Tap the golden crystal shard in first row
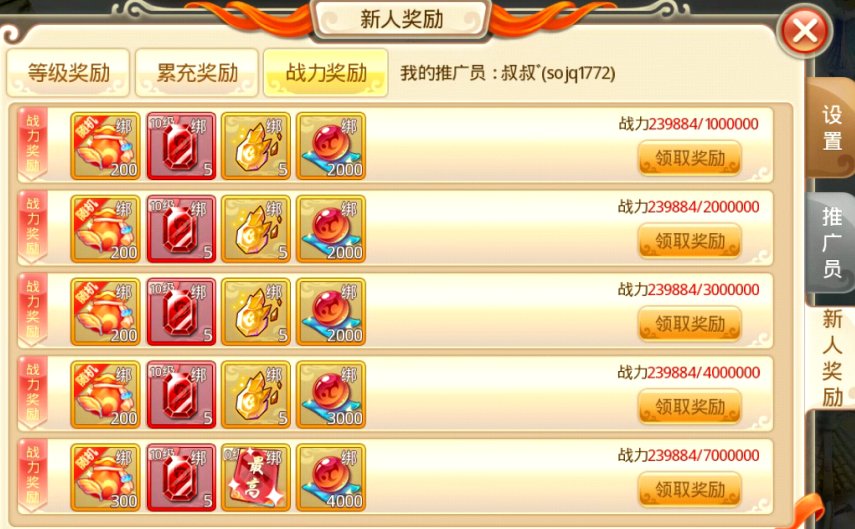The image size is (855, 529). 256,146
